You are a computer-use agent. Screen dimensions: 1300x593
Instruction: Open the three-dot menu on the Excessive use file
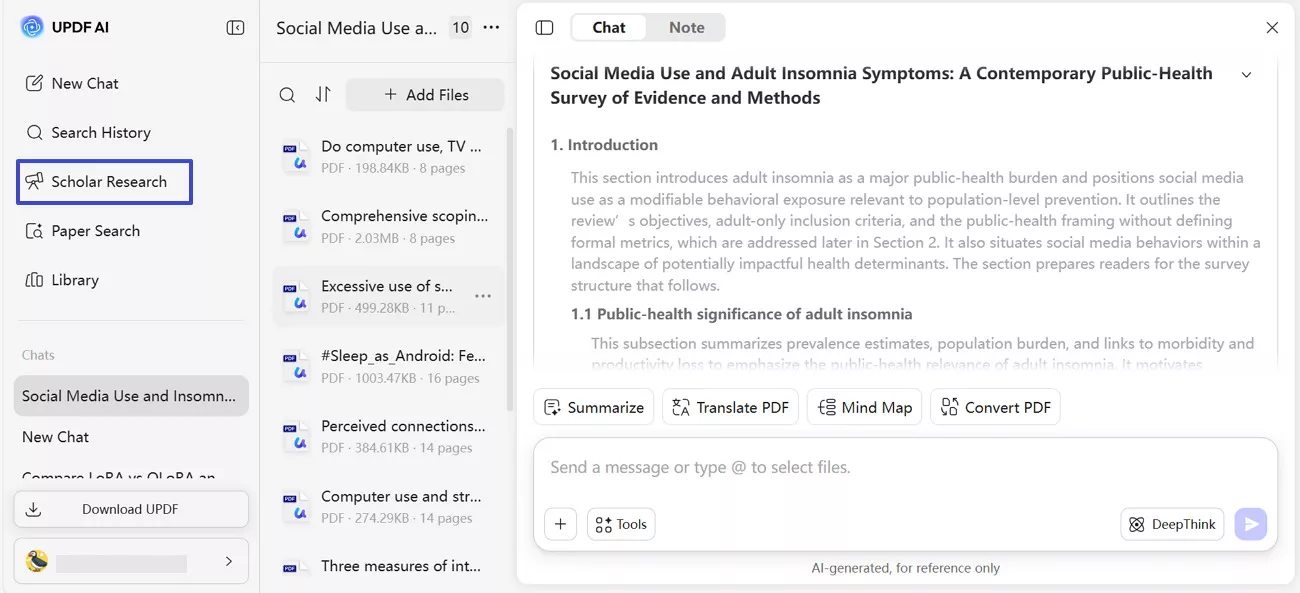(483, 296)
